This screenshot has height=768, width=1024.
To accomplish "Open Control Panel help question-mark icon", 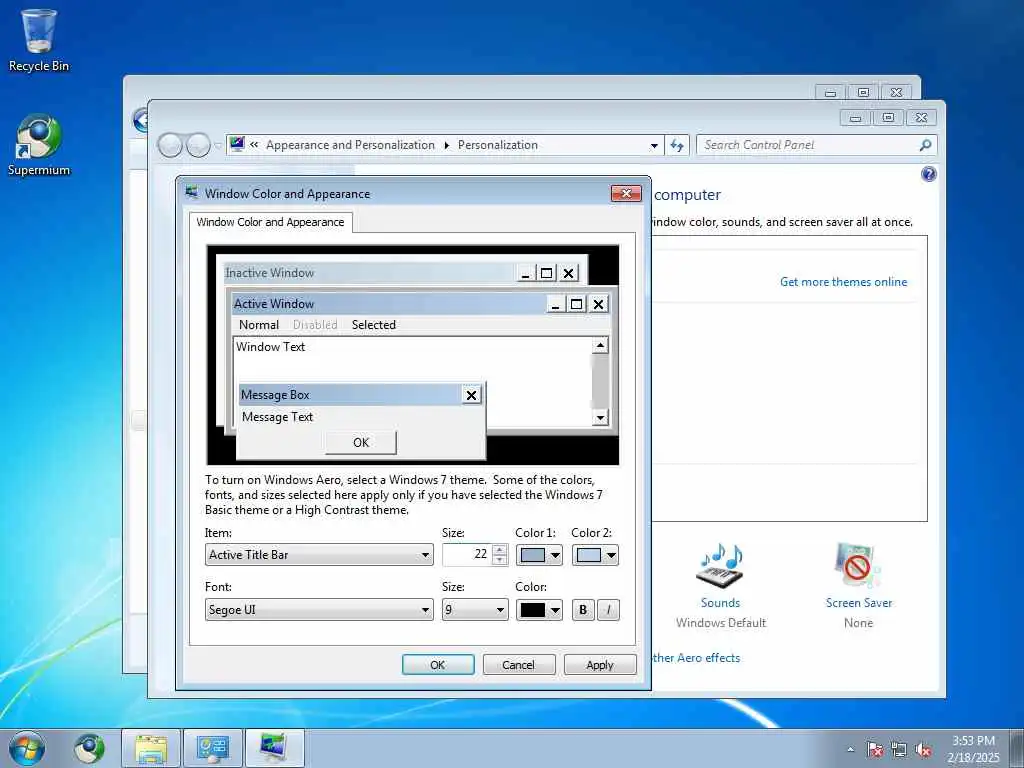I will pyautogui.click(x=929, y=174).
